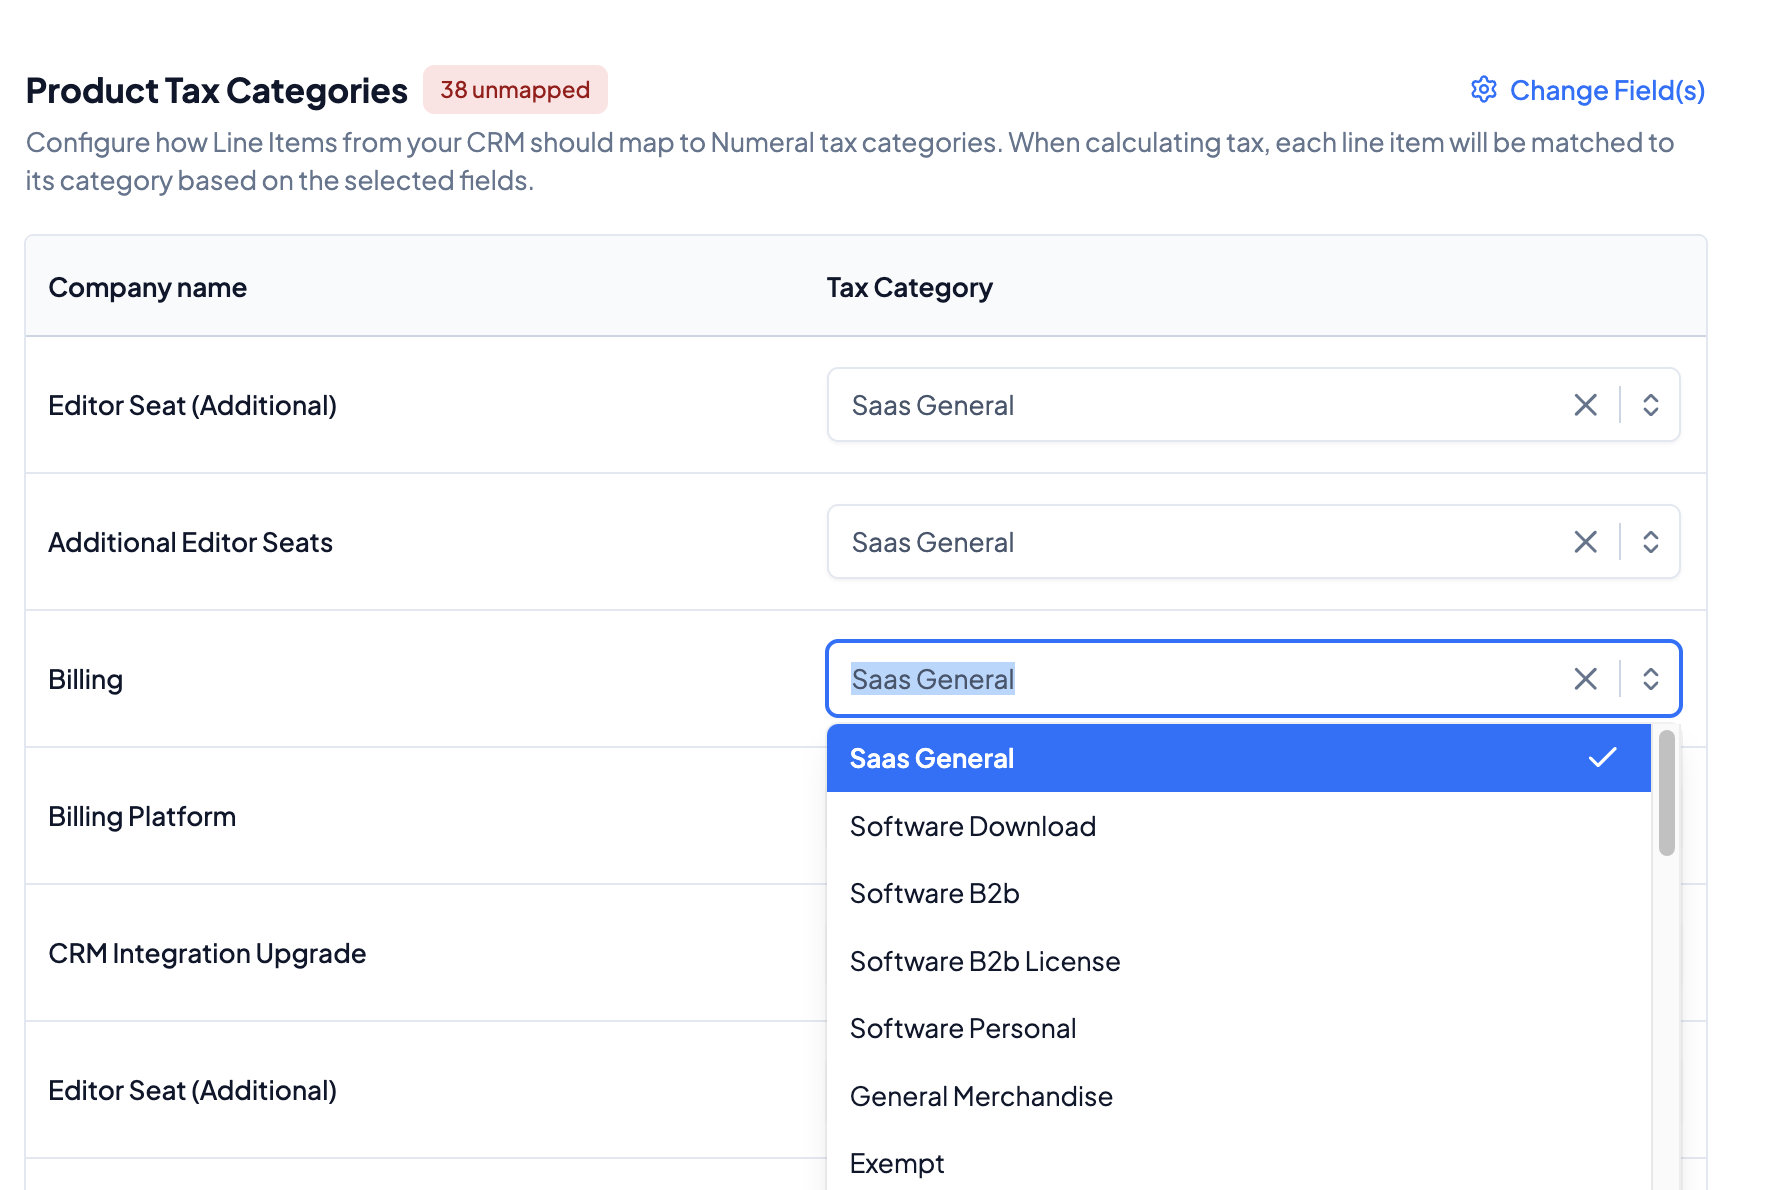Image resolution: width=1790 pixels, height=1190 pixels.
Task: Click the gear icon beside Change Field(s)
Action: 1484,90
